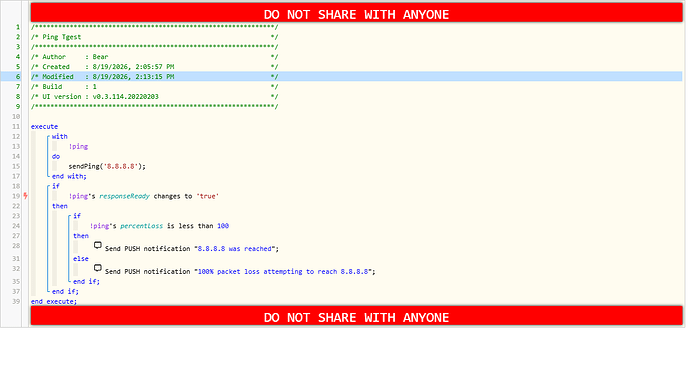The image size is (690, 368).
Task: Click the "Build : 1" comment line
Action: pos(154,87)
